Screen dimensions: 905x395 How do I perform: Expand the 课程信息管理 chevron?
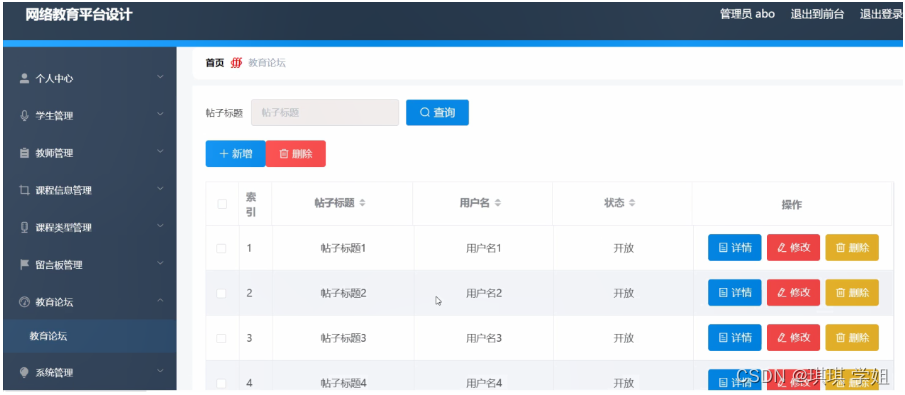[160, 189]
